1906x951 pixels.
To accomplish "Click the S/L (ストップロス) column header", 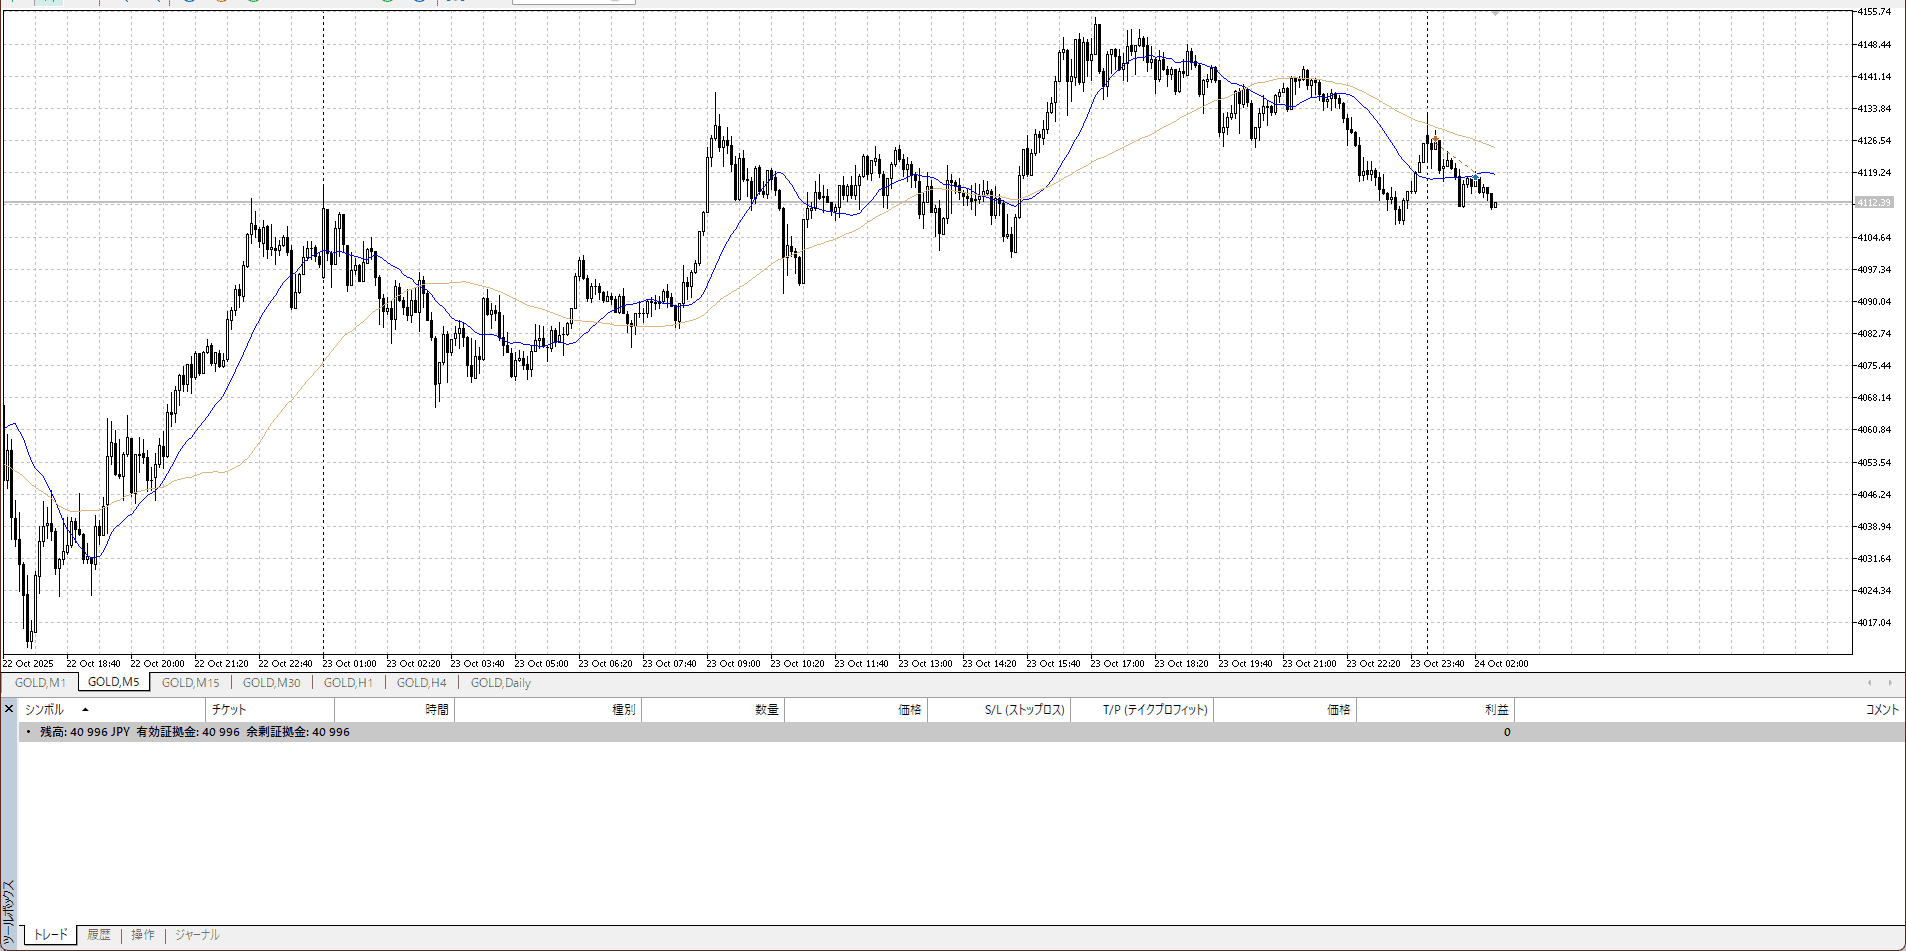I will click(1024, 710).
